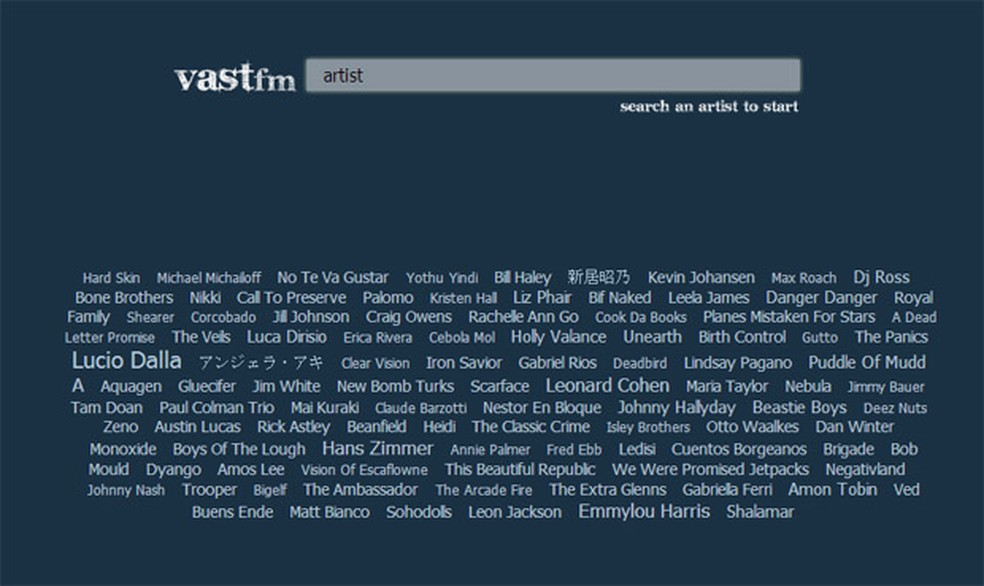This screenshot has width=984, height=586.
Task: Select Rachelle Ann Go
Action: coord(523,317)
